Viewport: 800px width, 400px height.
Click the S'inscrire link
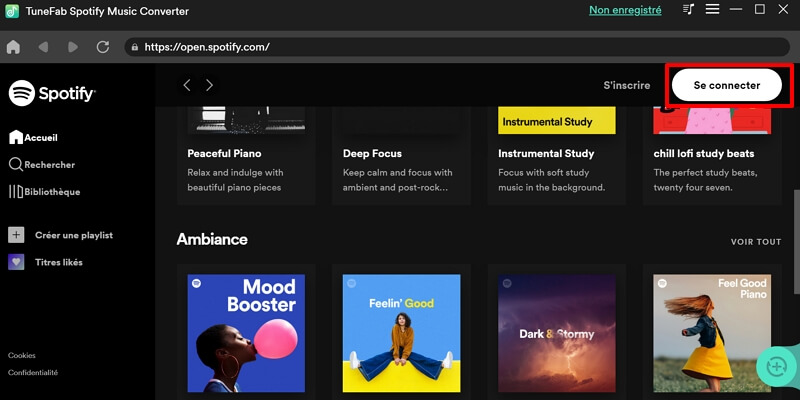627,85
